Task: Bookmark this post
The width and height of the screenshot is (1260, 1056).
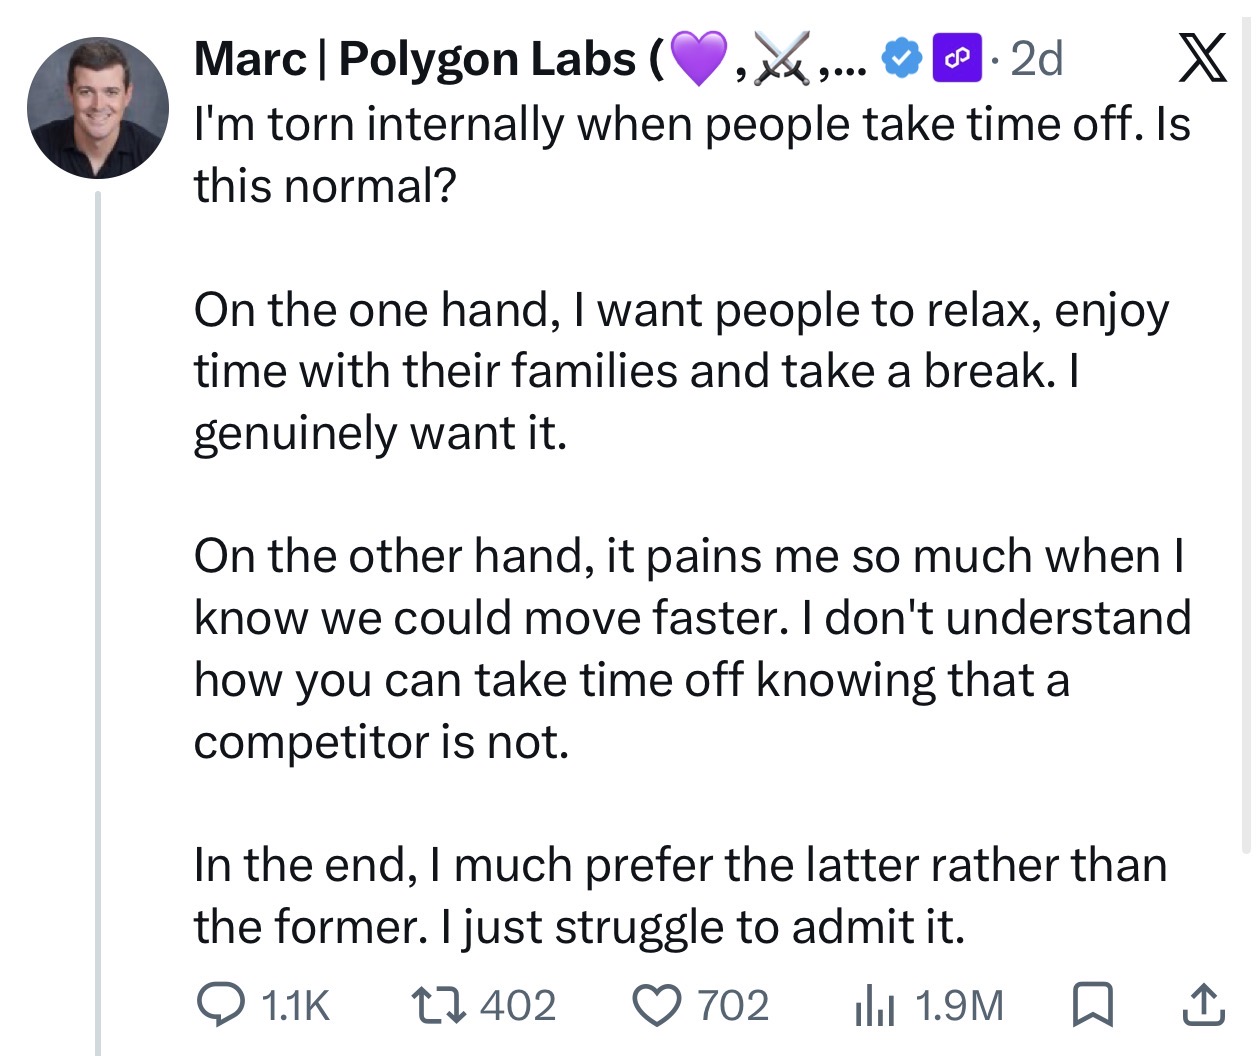Action: pyautogui.click(x=1093, y=1006)
